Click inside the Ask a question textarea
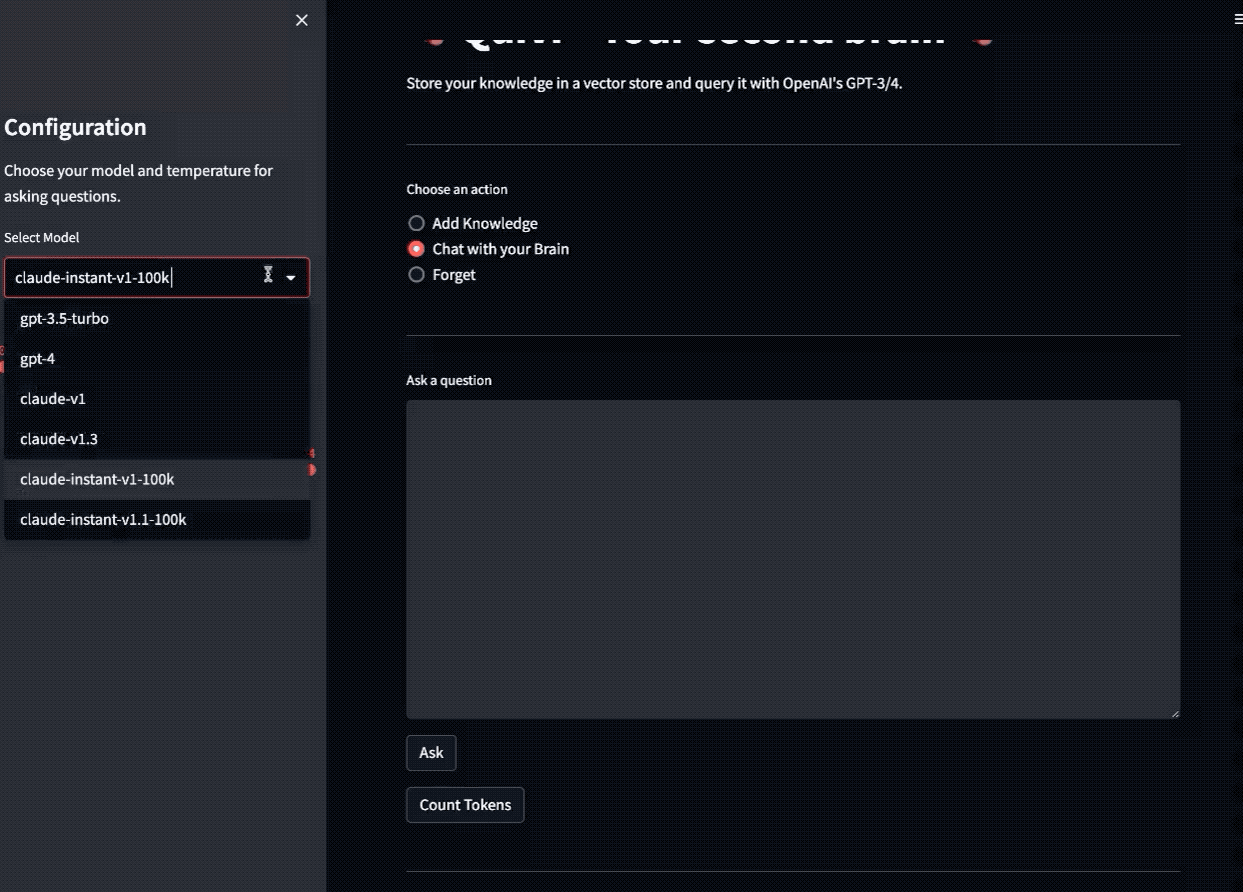 pos(792,558)
